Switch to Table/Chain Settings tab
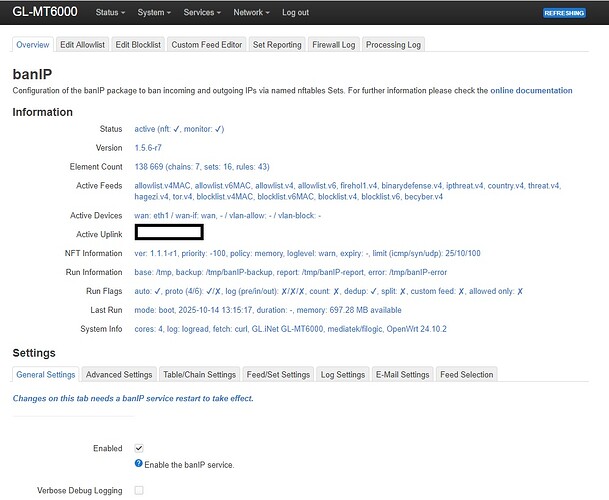Viewport: 609px width, 500px height. 199,375
